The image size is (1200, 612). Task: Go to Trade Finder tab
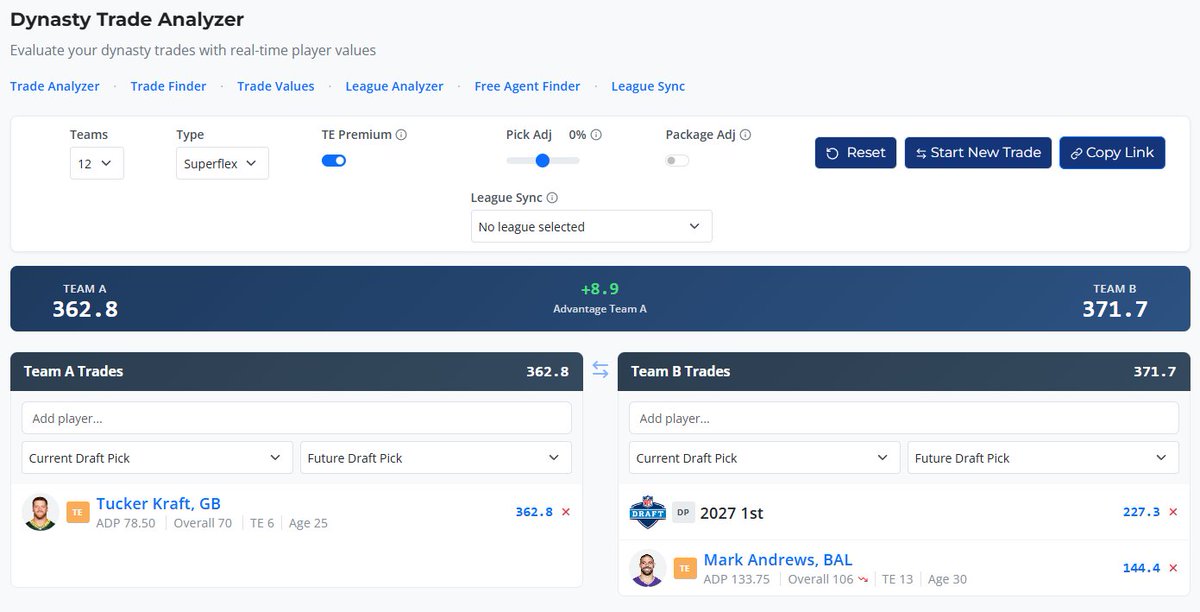(168, 86)
